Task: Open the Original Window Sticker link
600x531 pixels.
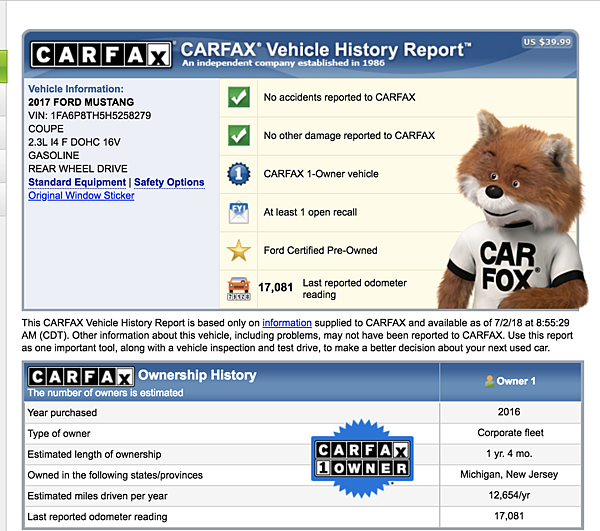Action: pyautogui.click(x=81, y=195)
